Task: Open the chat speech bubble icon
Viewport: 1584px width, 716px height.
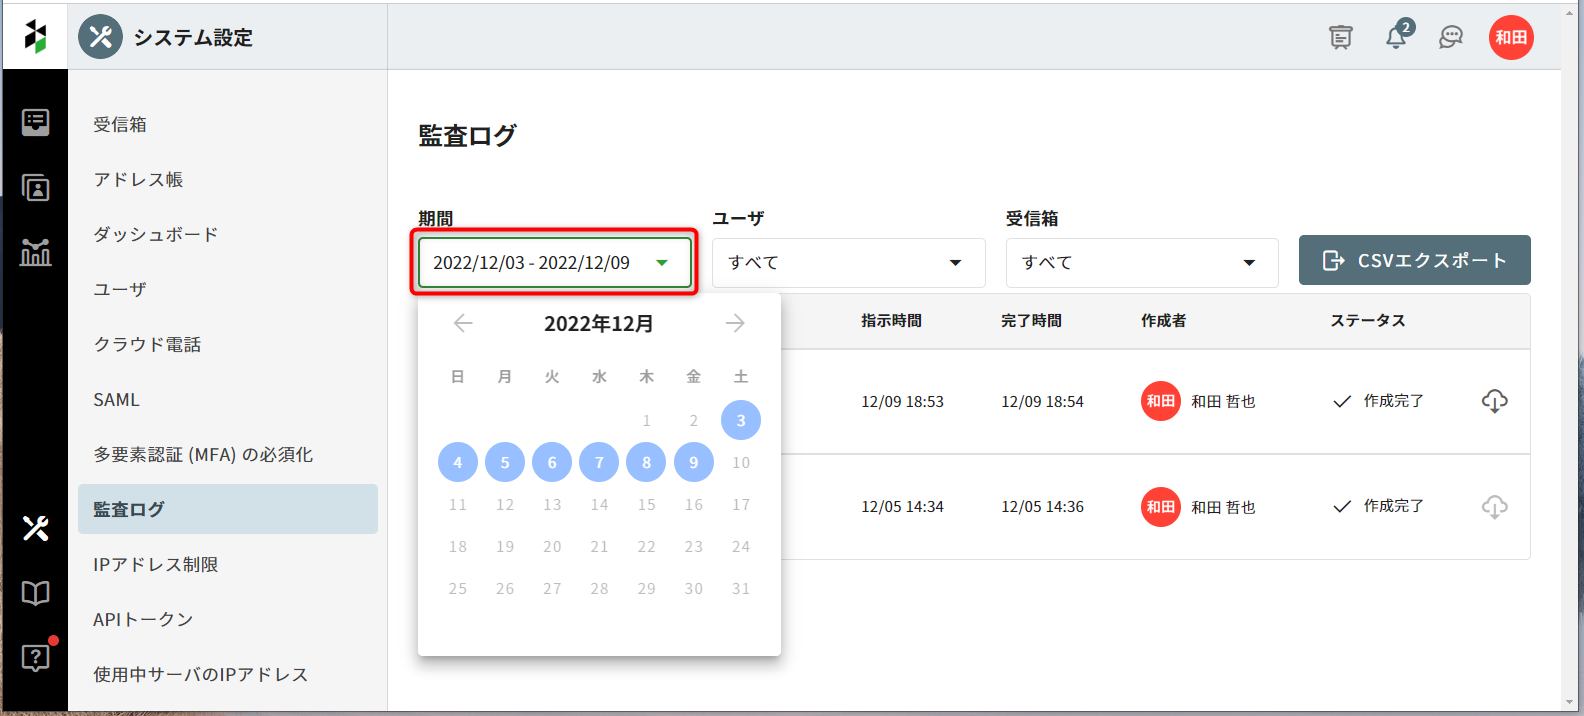Action: point(1450,38)
